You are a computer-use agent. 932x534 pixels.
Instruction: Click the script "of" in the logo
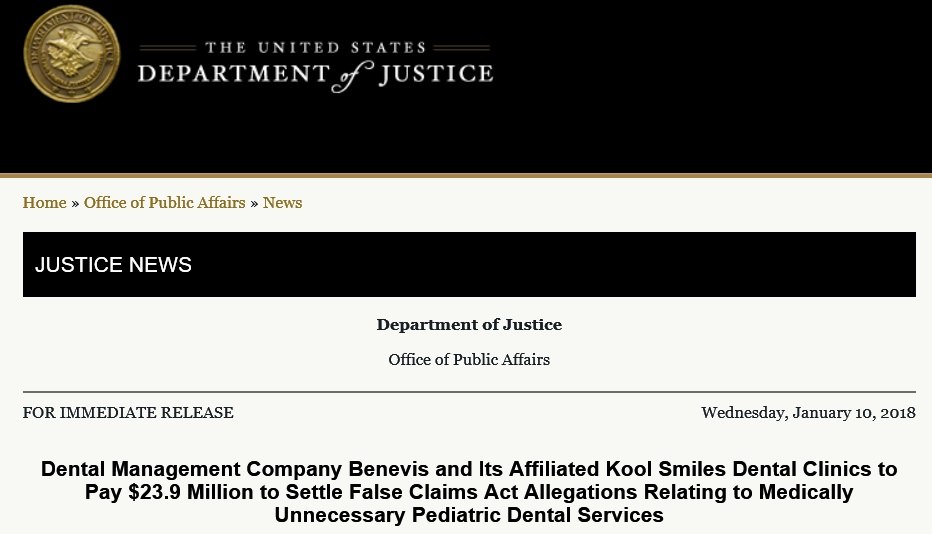[x=353, y=77]
